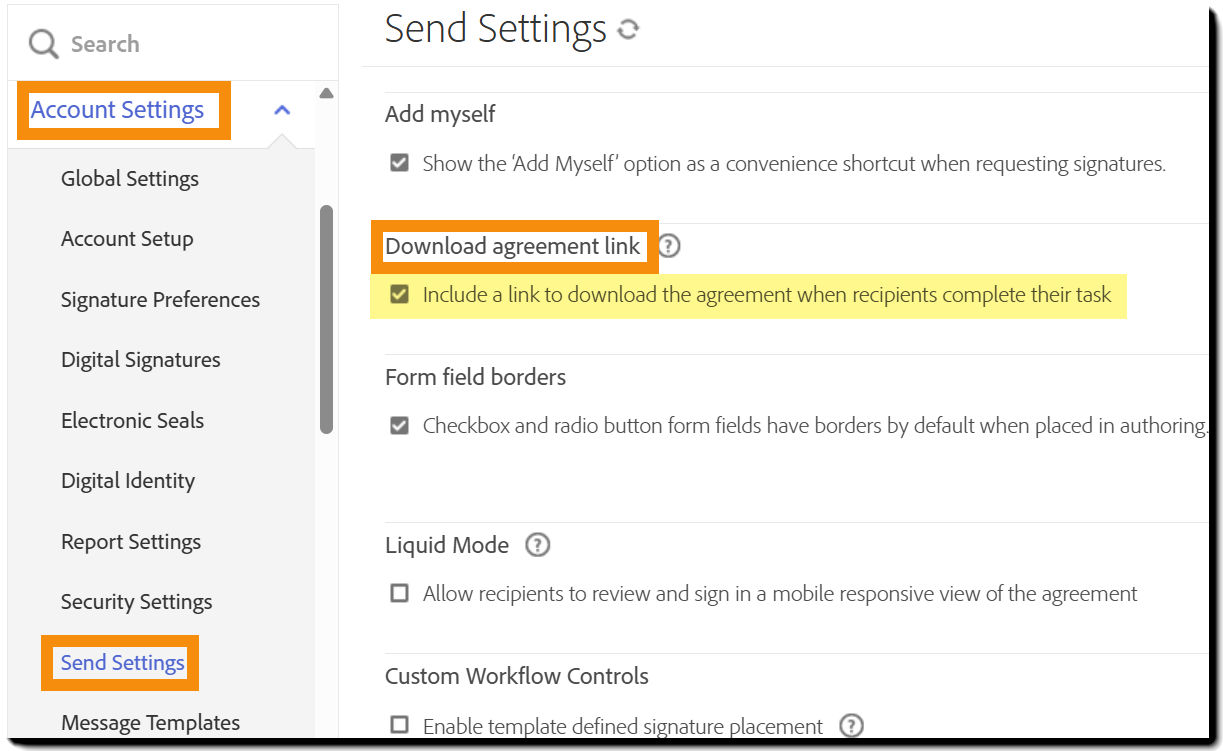Open help for Download agreement link
Screen dimensions: 1223x751
(x=668, y=246)
